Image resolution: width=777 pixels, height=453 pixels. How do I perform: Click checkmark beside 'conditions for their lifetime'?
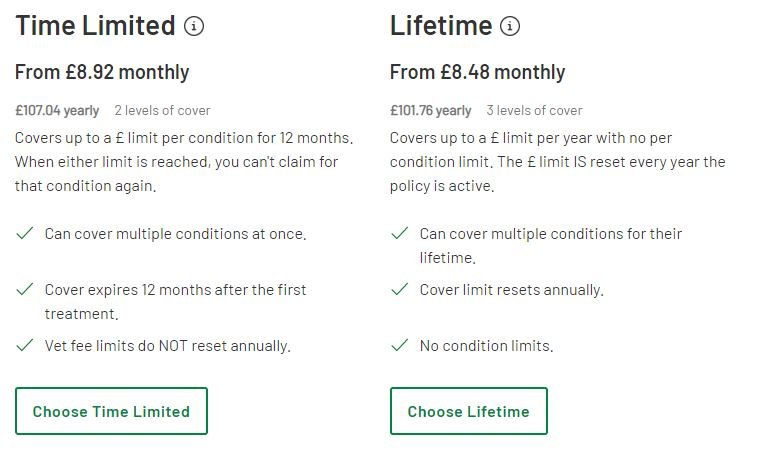tap(400, 233)
